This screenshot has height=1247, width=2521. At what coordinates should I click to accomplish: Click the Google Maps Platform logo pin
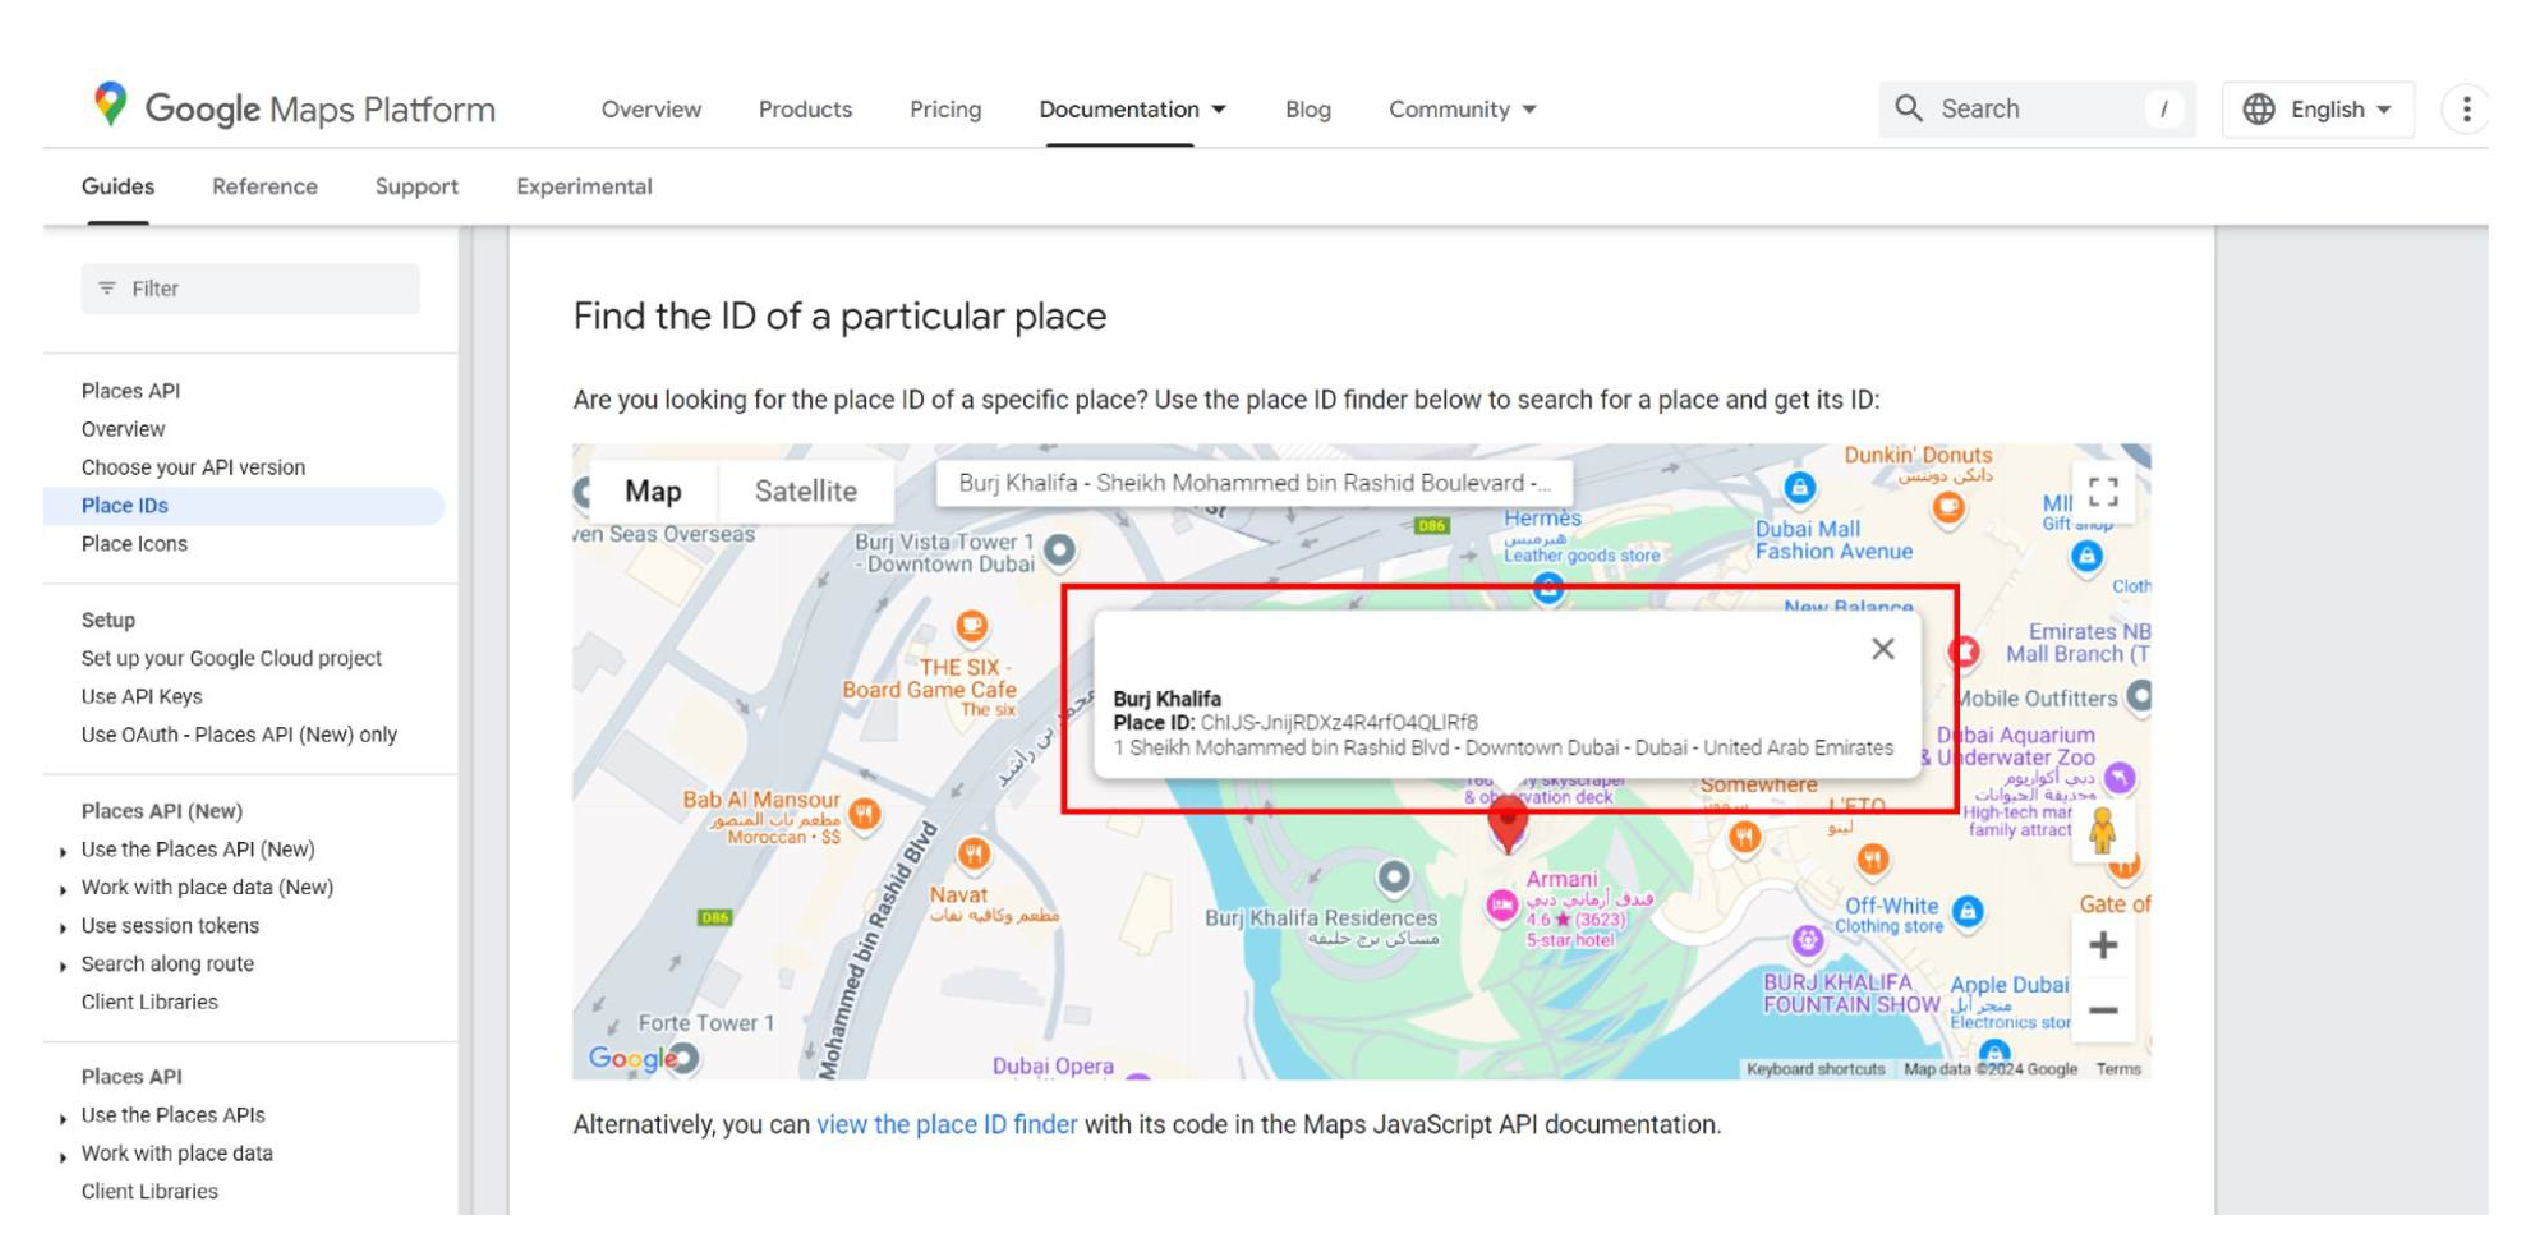coord(110,104)
